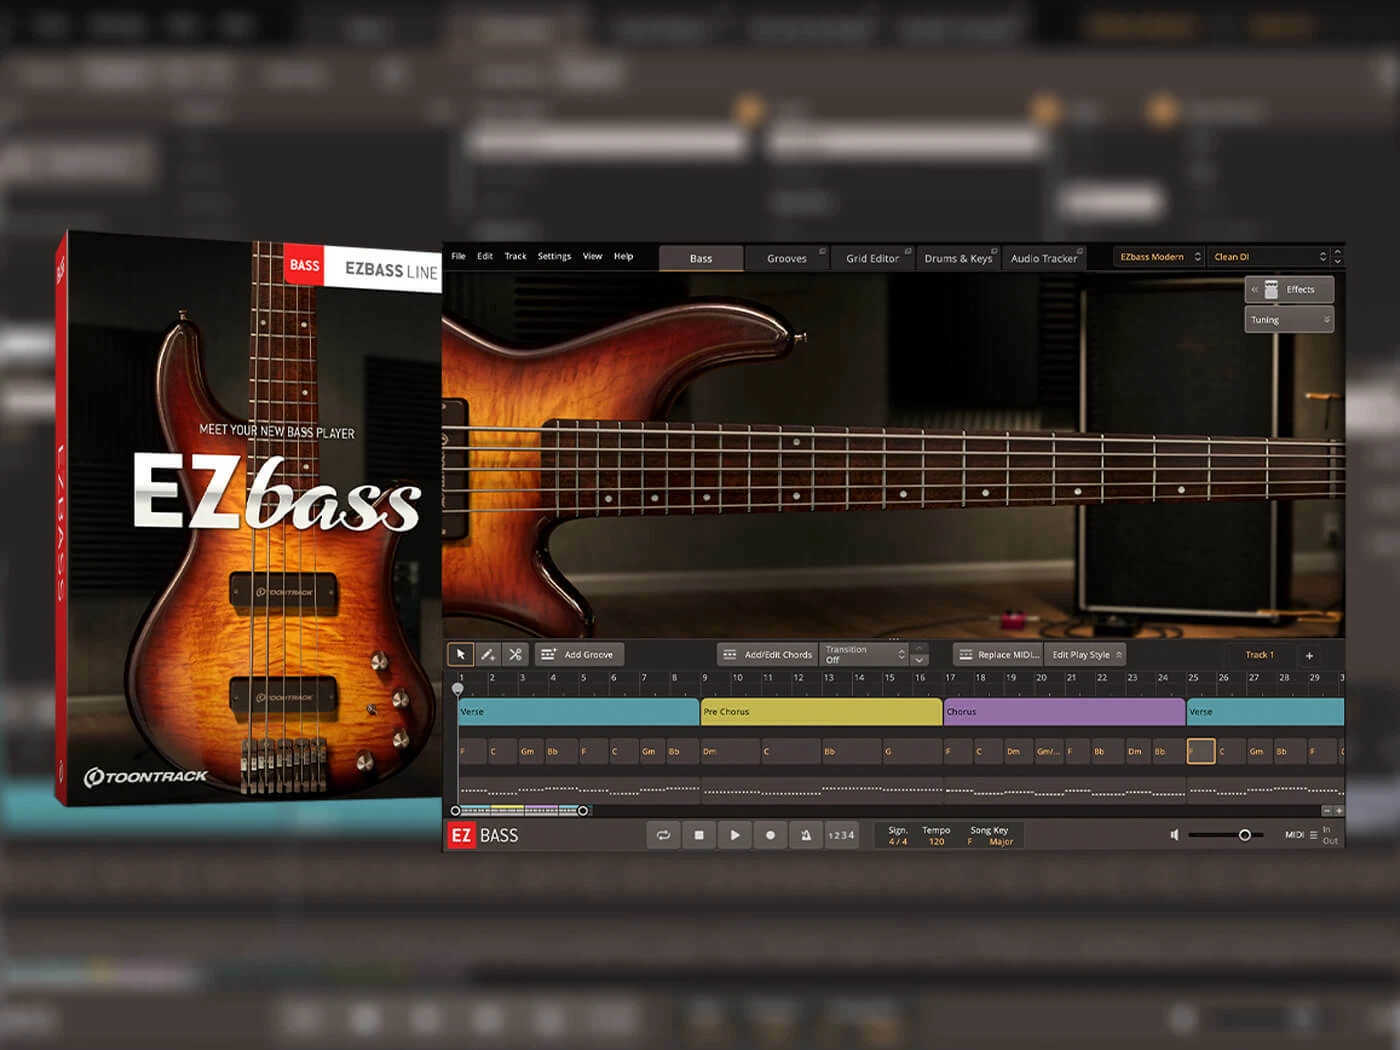
Task: Switch to the Grooves tab
Action: click(787, 258)
